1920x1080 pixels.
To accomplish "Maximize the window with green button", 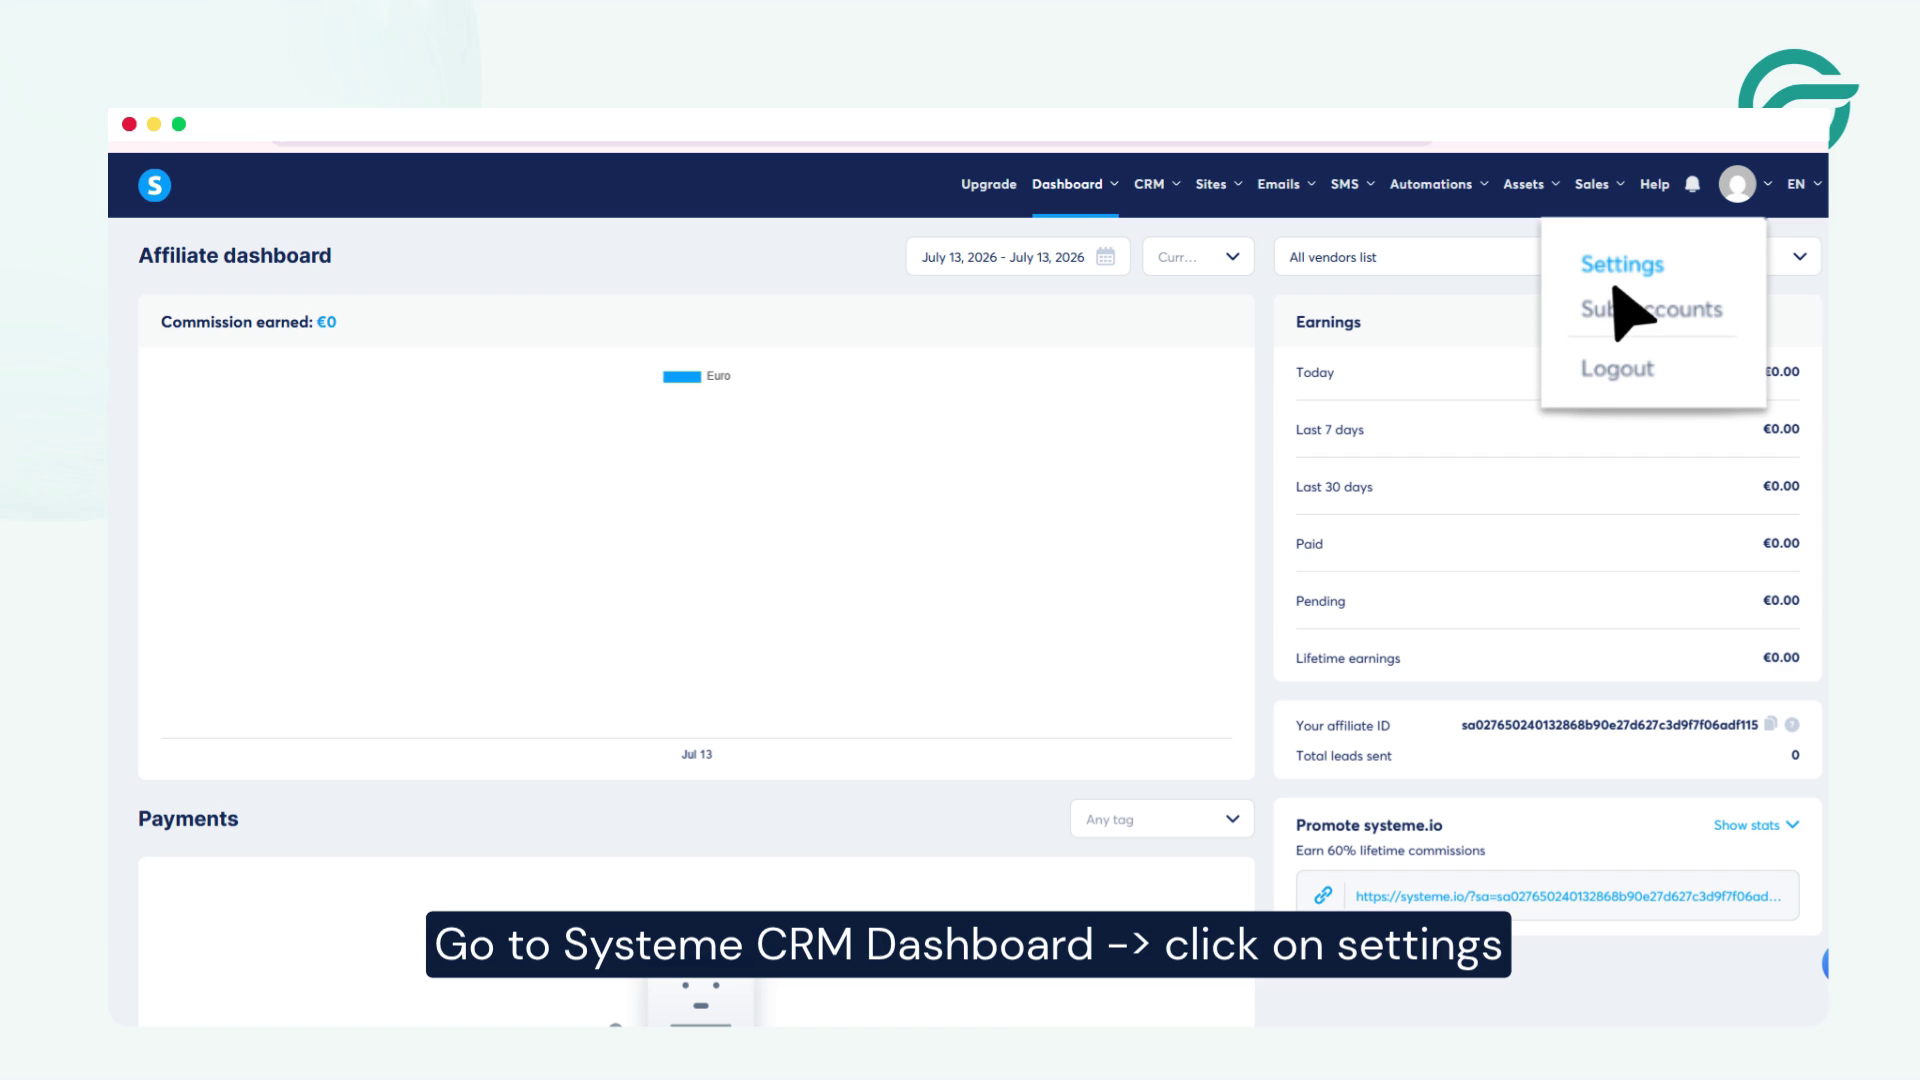I will pyautogui.click(x=179, y=124).
